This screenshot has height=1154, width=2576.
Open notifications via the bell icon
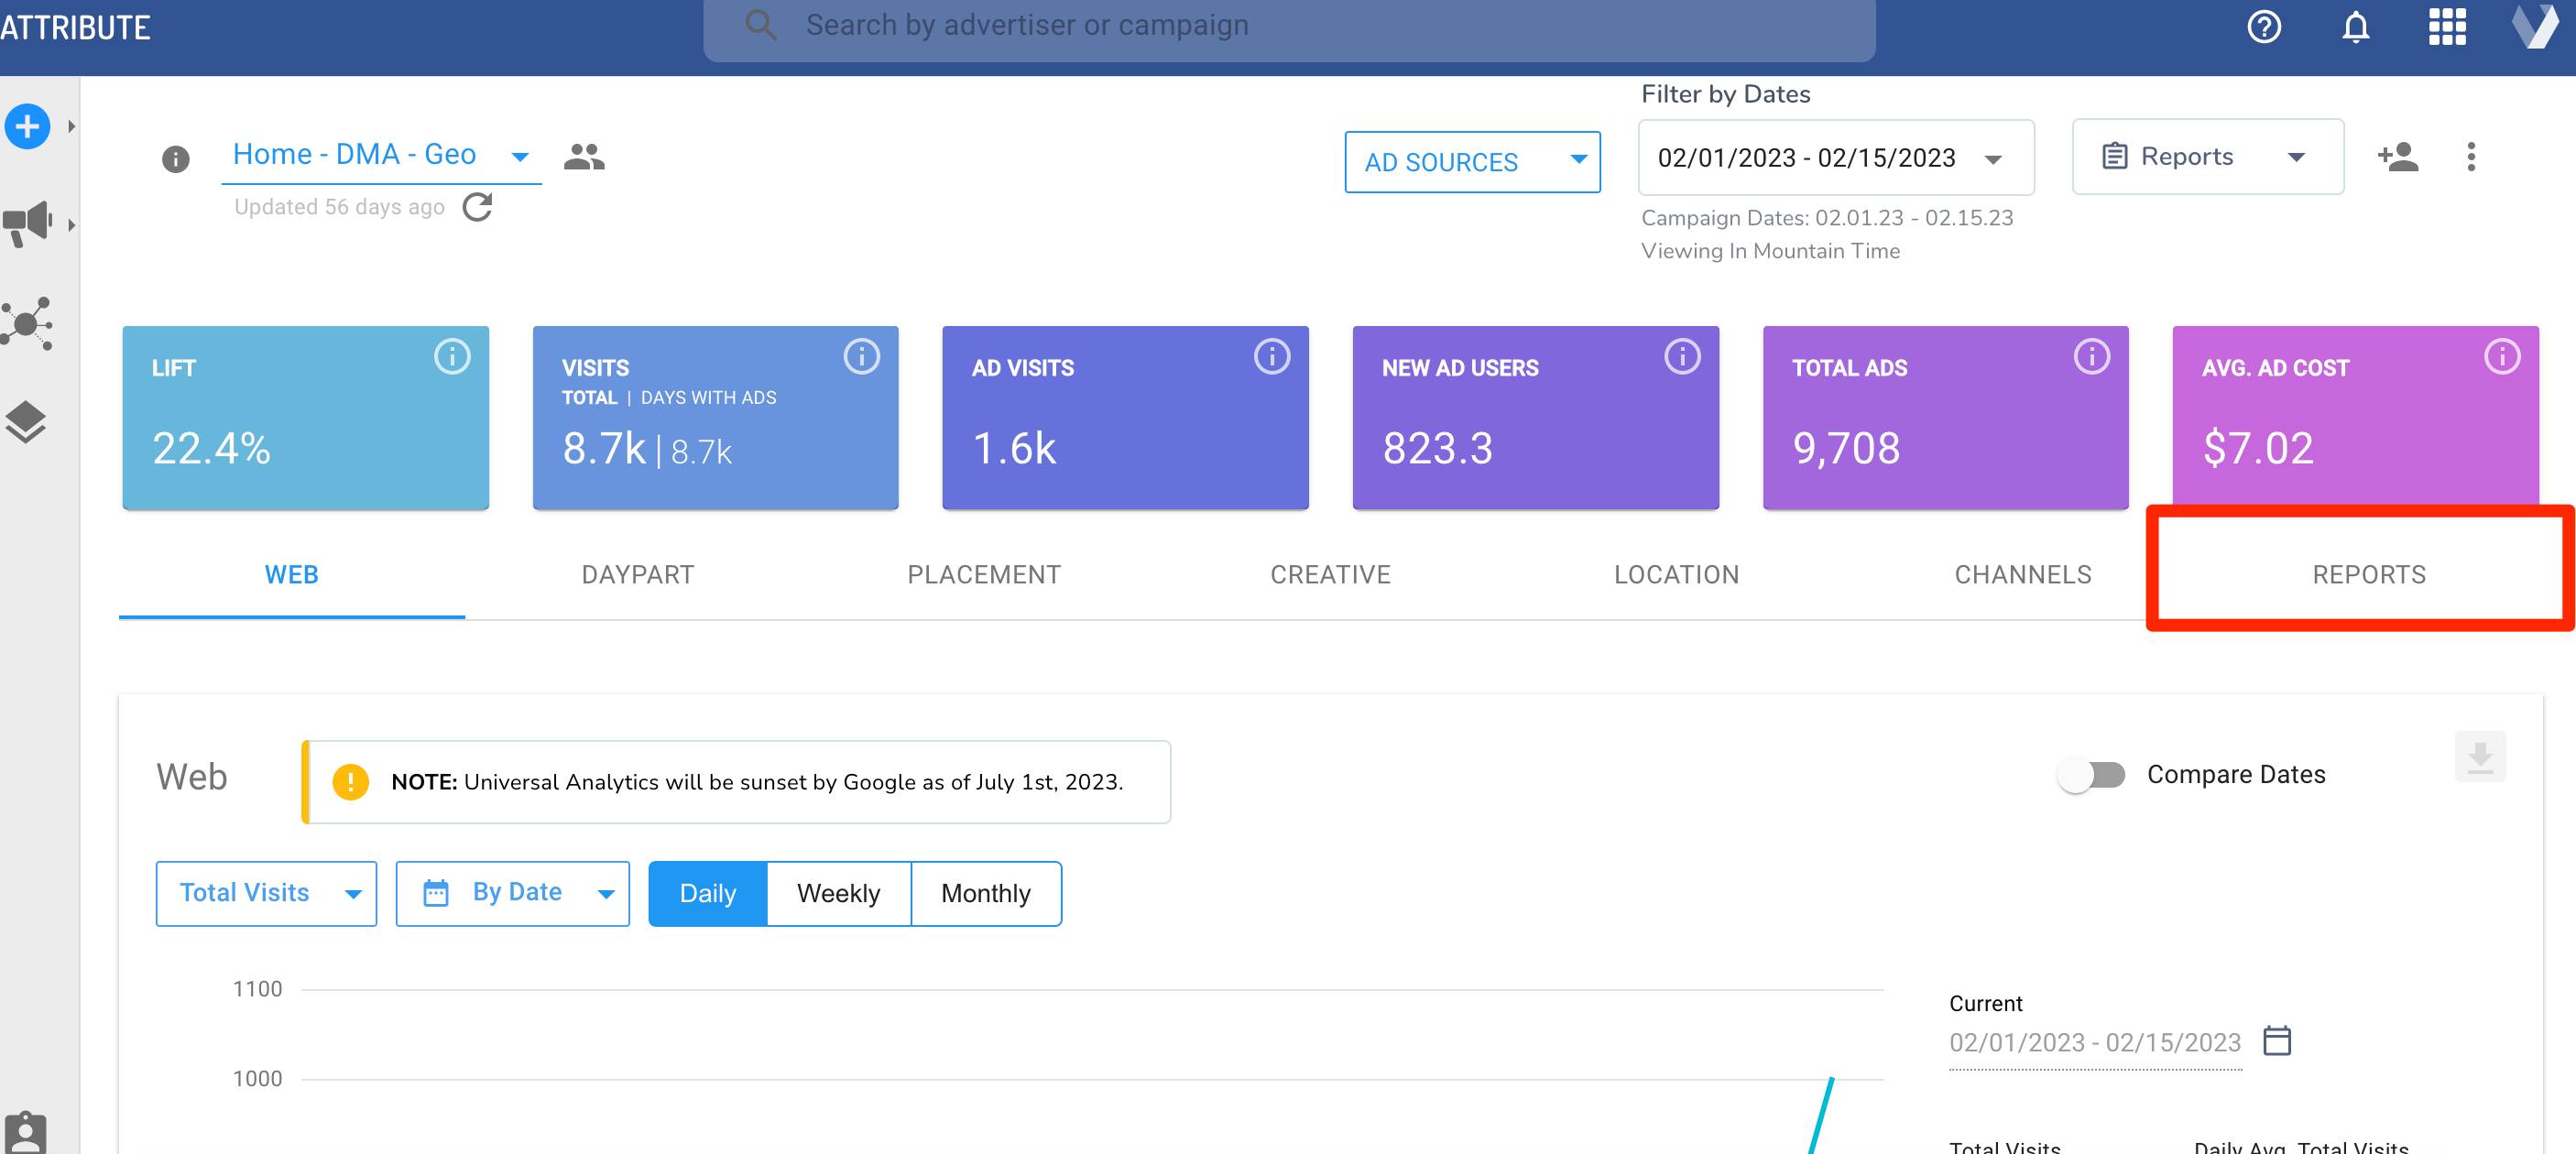tap(2355, 27)
